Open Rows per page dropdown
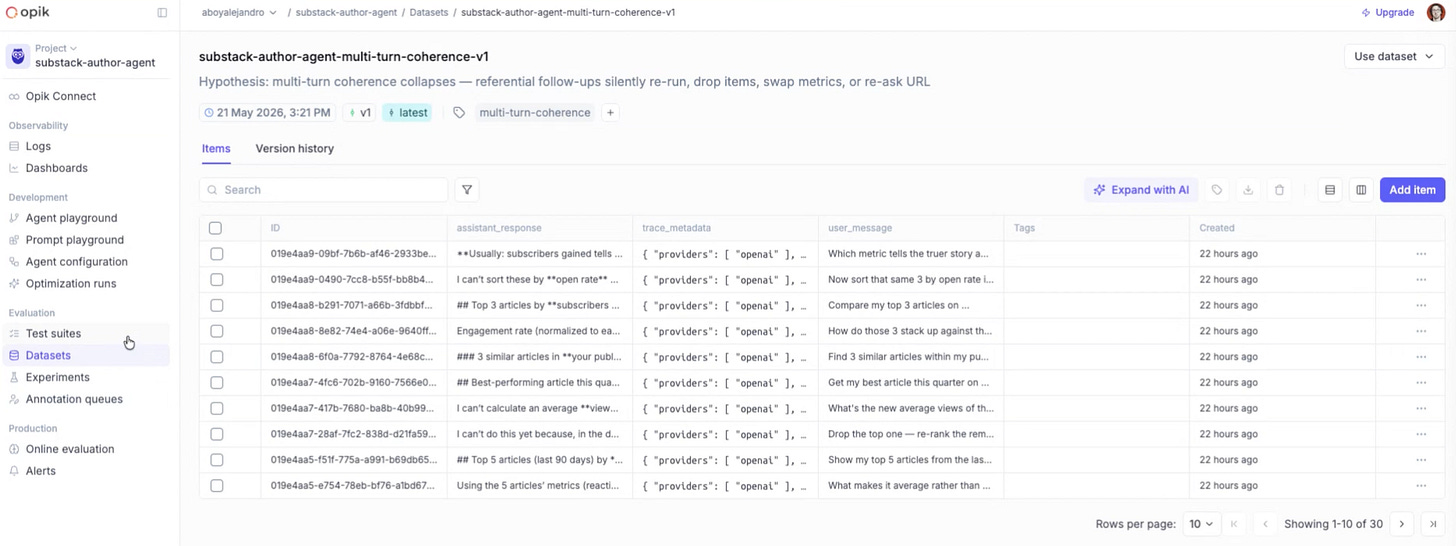 click(x=1201, y=524)
